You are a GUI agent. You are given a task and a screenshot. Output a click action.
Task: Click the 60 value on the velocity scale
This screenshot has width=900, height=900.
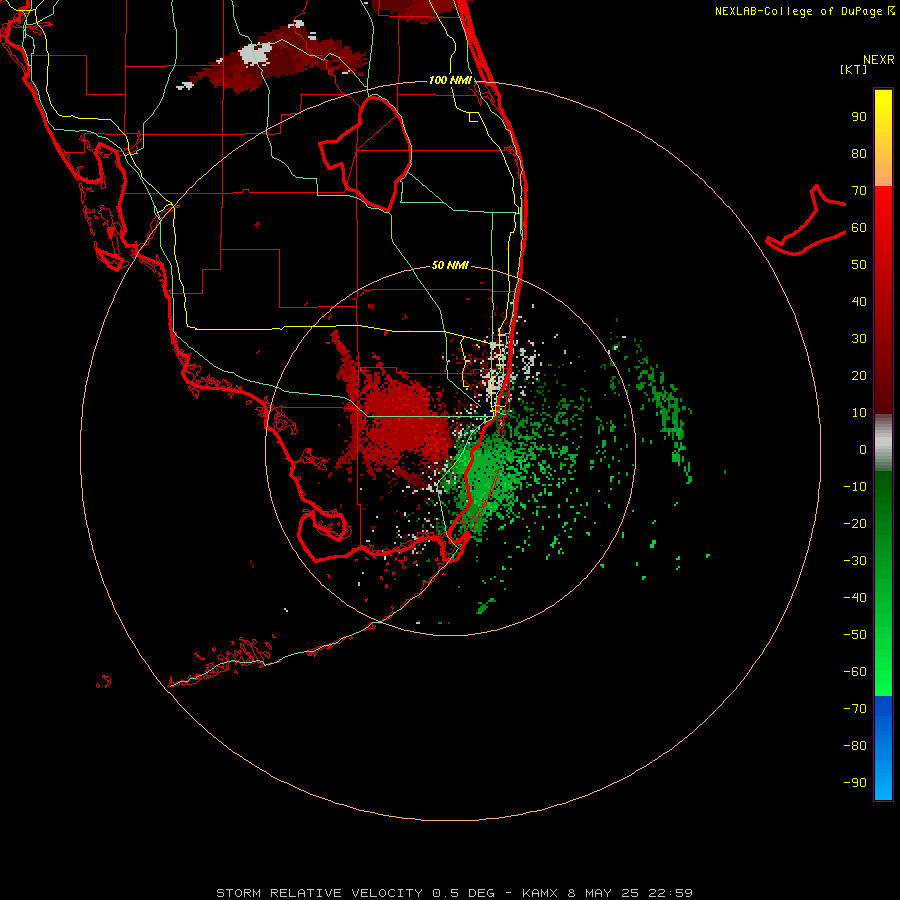click(x=859, y=227)
